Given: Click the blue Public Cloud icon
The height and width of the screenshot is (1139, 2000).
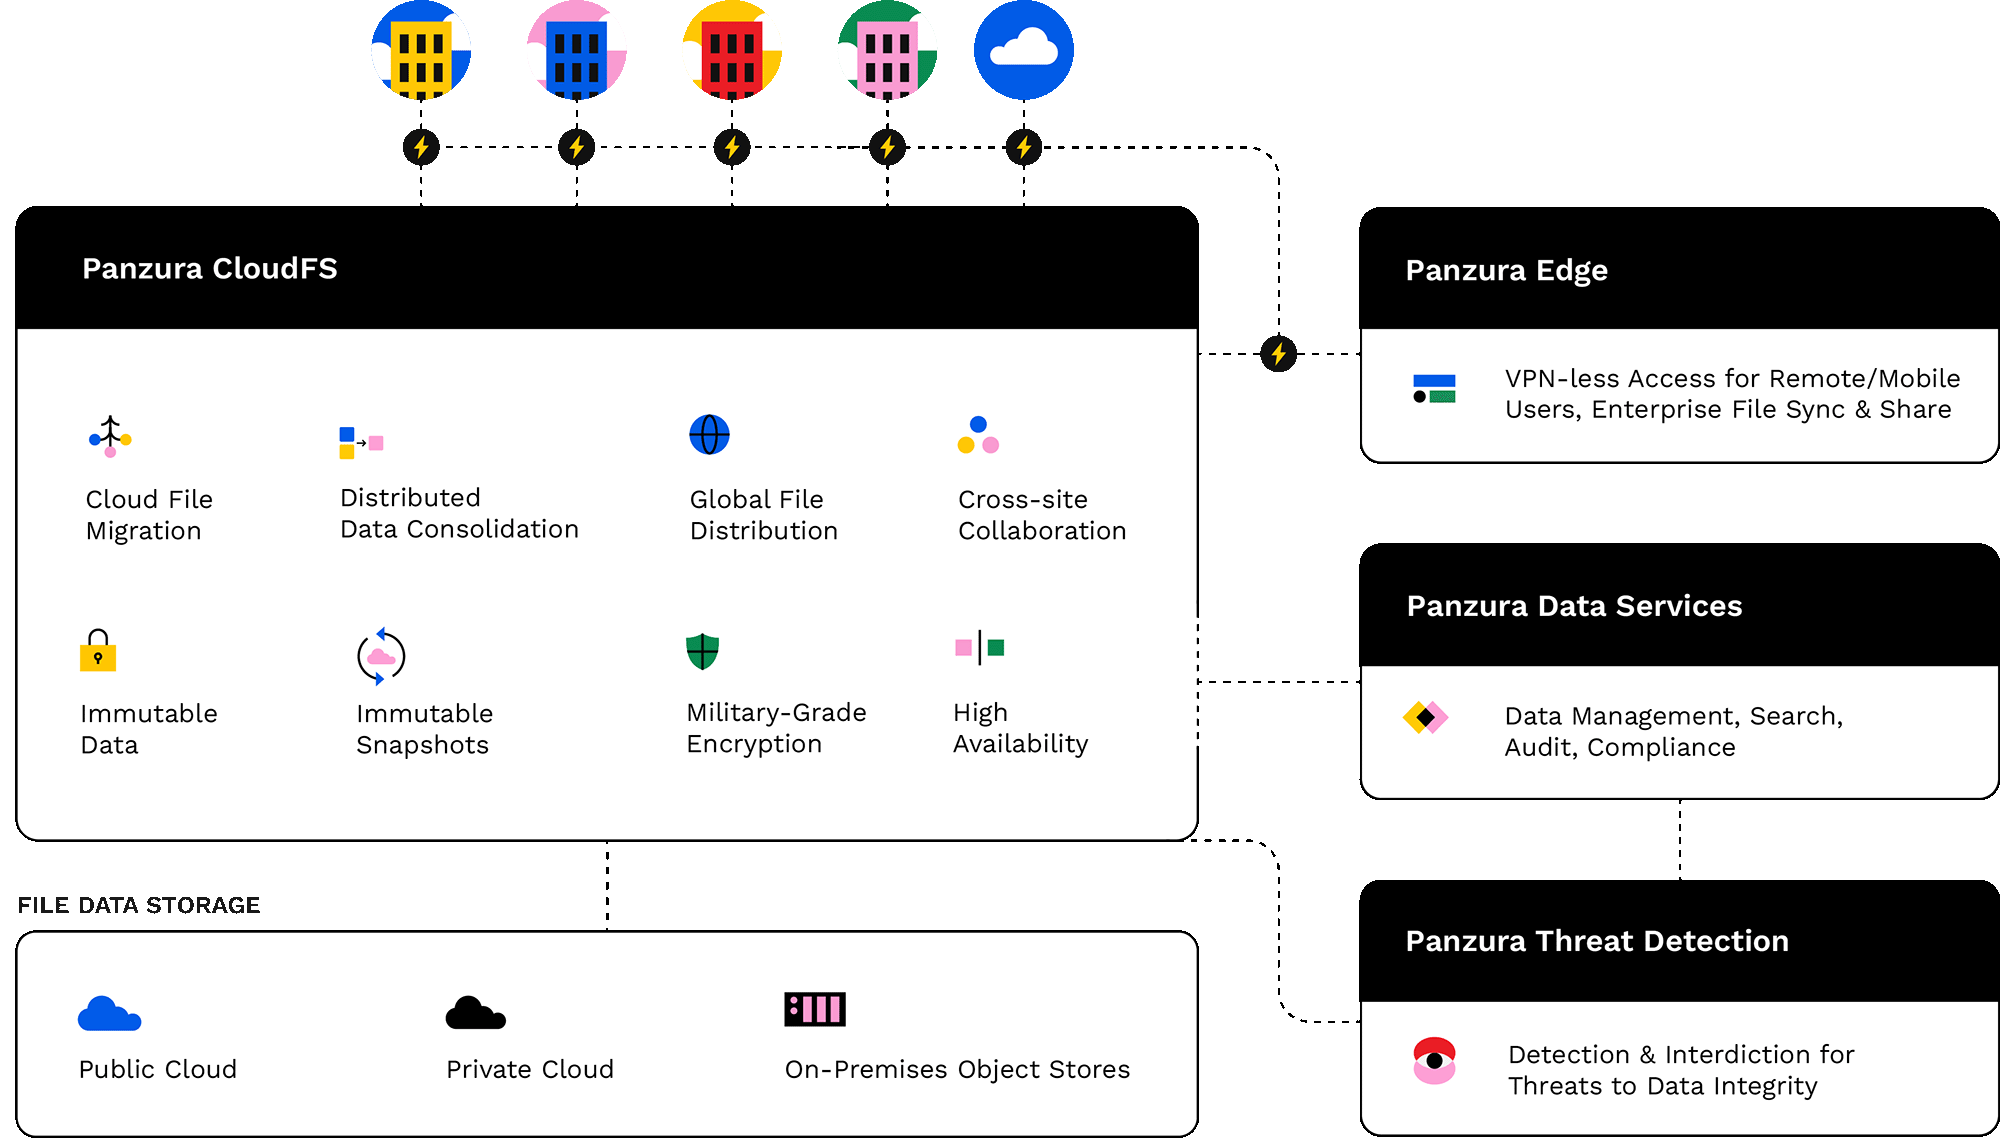Looking at the screenshot, I should [x=109, y=1013].
